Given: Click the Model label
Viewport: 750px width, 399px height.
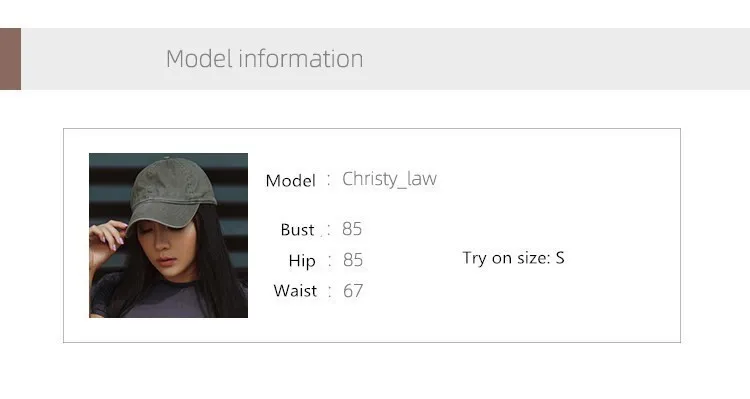Looking at the screenshot, I should point(290,181).
